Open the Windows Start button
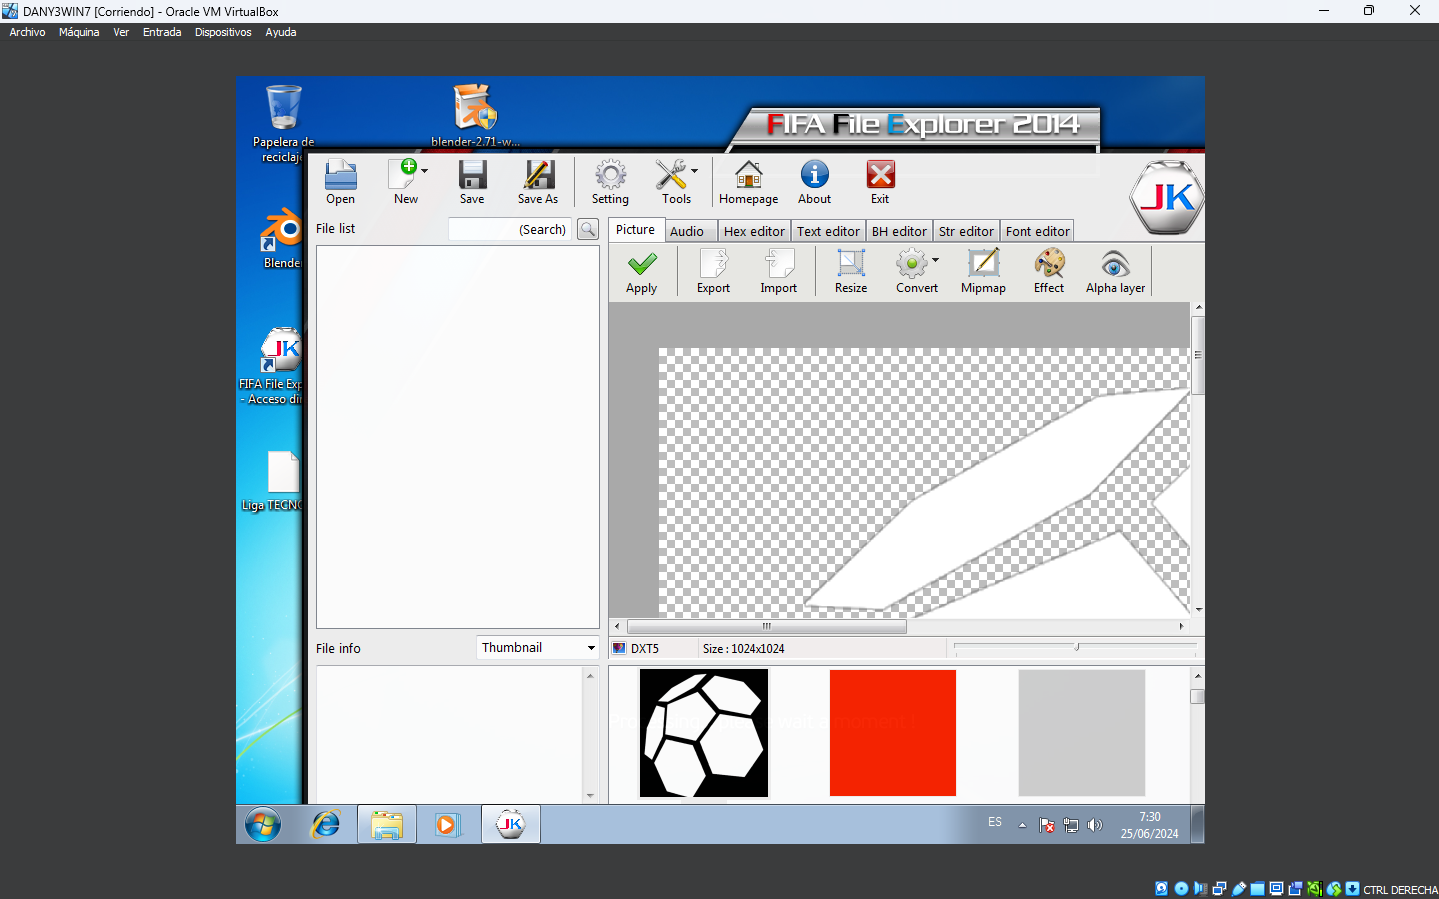The width and height of the screenshot is (1439, 899). coord(263,825)
